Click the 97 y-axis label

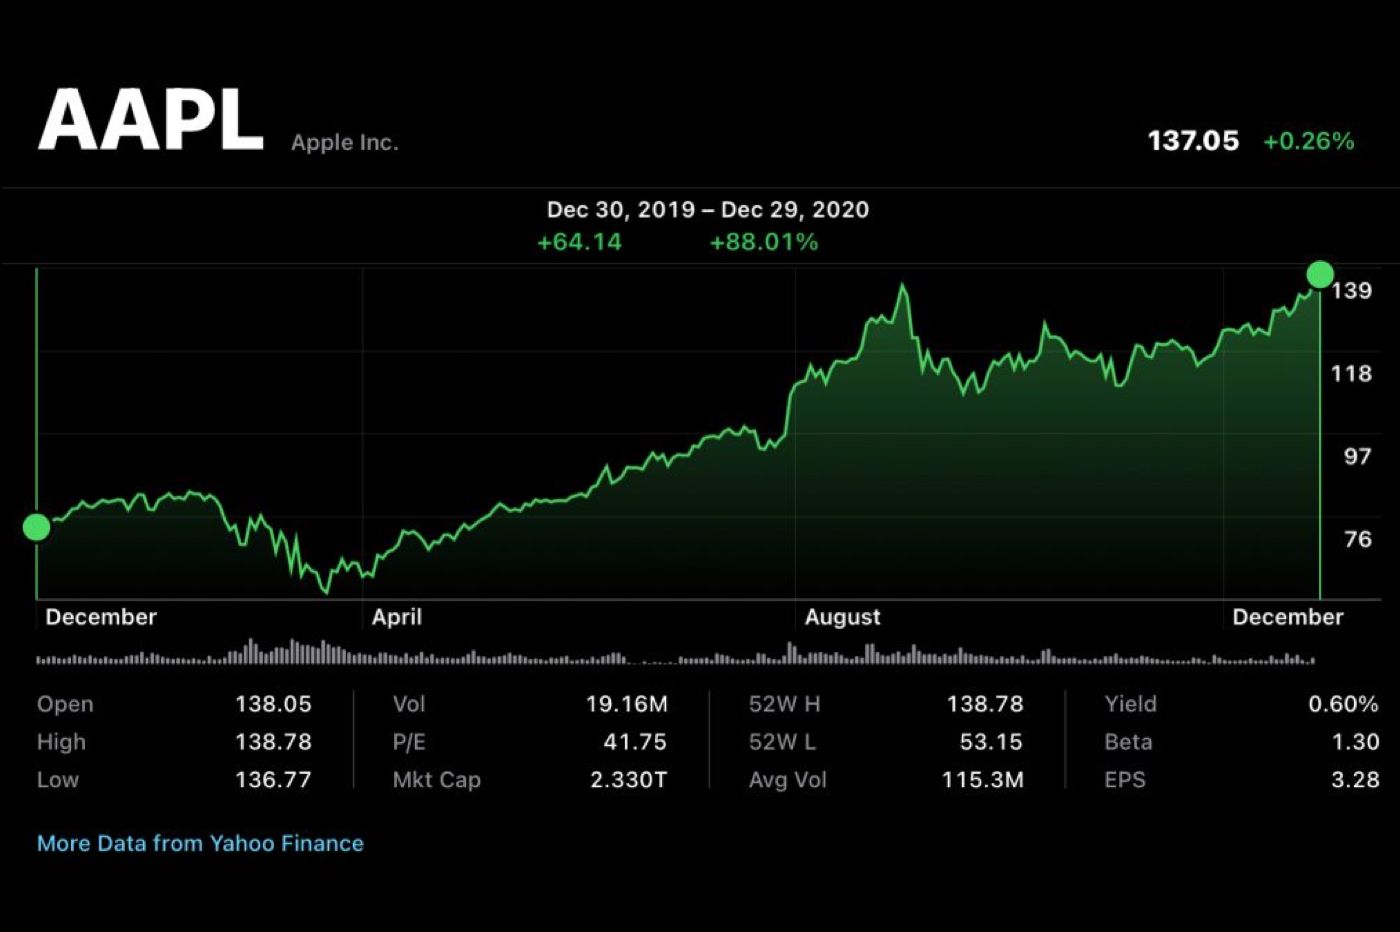(1357, 457)
